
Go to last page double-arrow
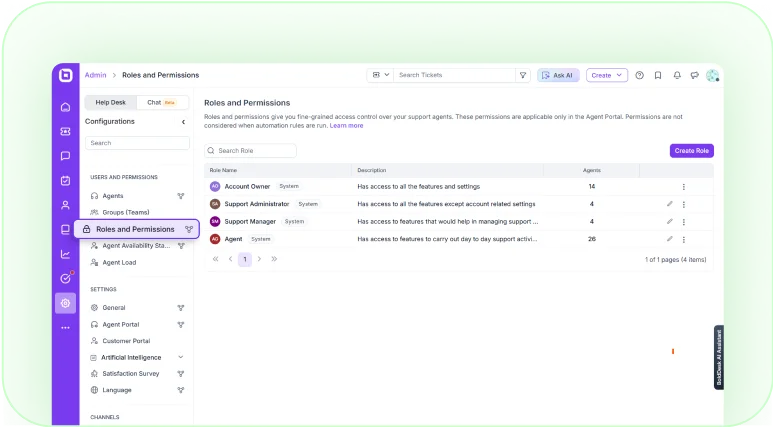(x=274, y=259)
